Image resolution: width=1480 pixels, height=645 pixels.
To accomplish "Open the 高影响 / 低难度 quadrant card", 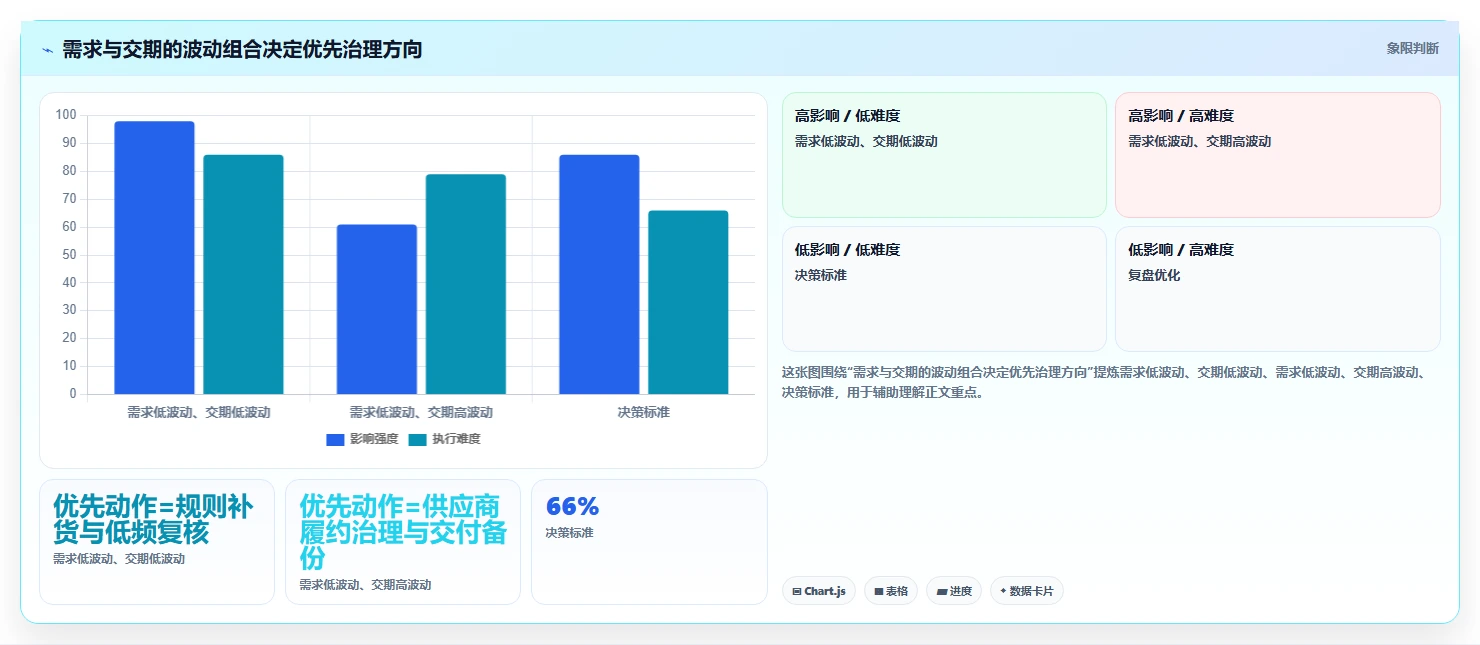I will [x=944, y=155].
